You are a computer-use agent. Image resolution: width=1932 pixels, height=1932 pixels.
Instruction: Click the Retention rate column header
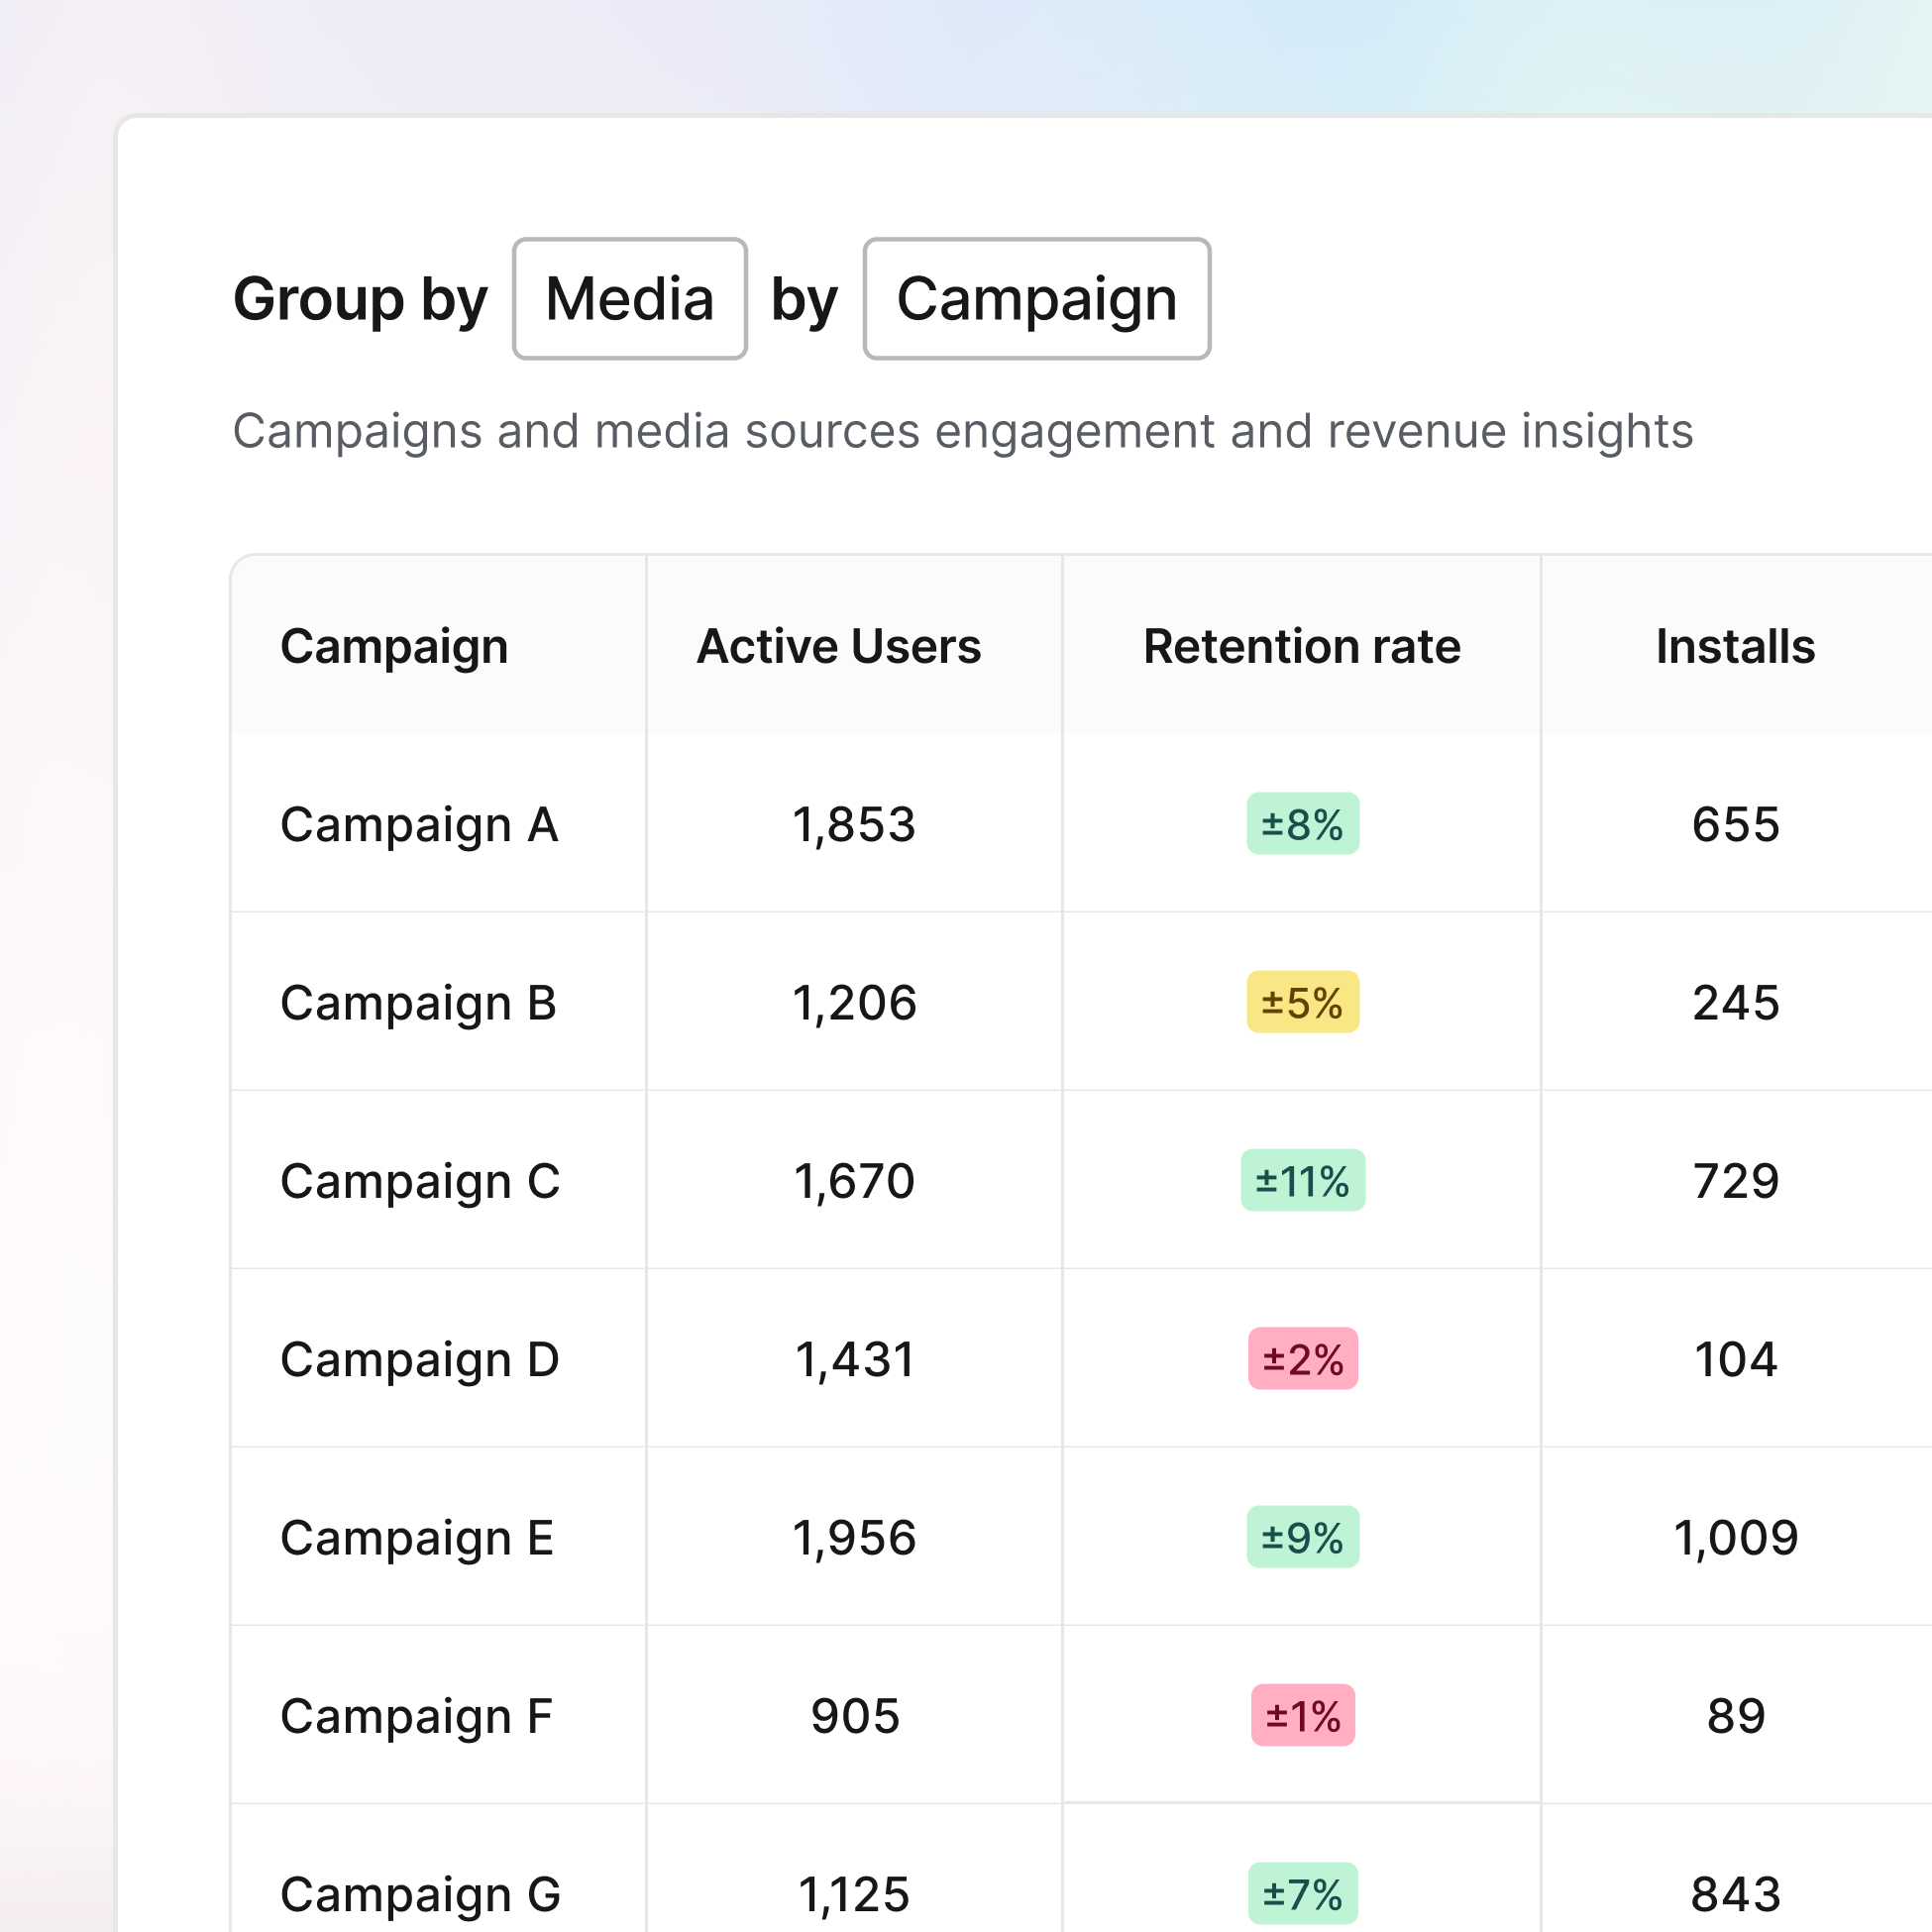1301,646
